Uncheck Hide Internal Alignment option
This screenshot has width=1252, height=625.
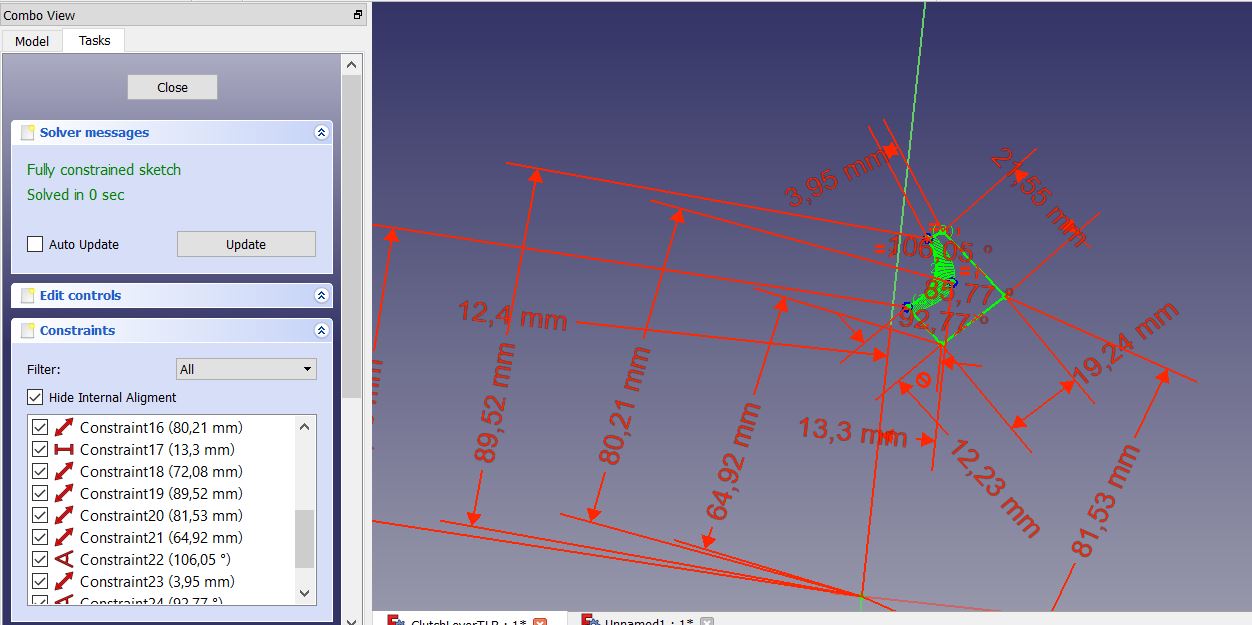(x=35, y=397)
